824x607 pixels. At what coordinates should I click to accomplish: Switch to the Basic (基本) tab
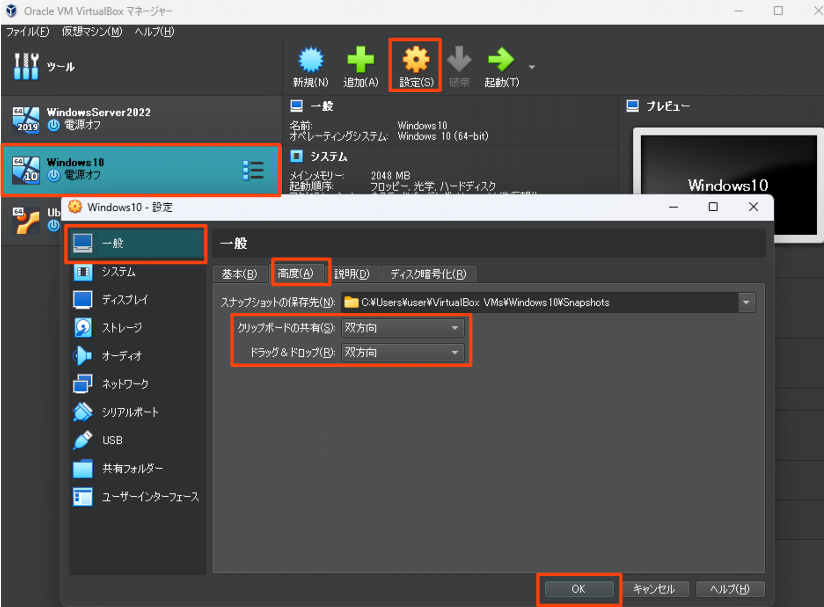(239, 274)
